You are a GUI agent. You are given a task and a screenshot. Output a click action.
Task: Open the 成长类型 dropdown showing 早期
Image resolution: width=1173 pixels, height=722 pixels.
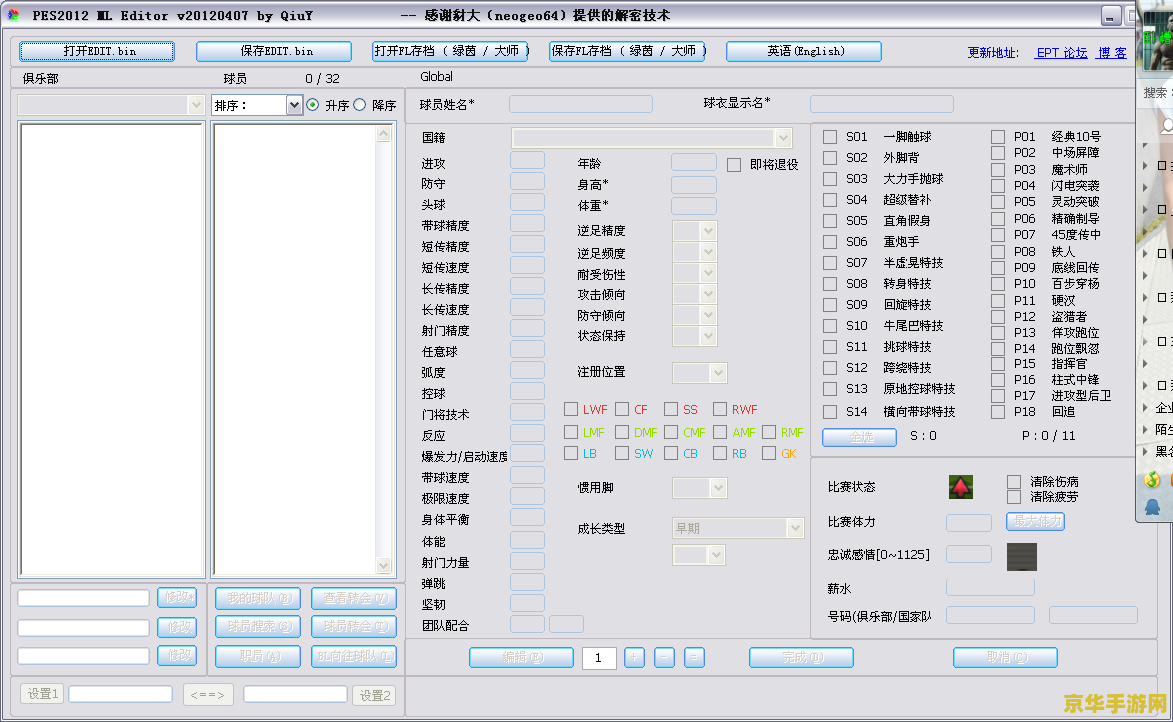pyautogui.click(x=738, y=528)
